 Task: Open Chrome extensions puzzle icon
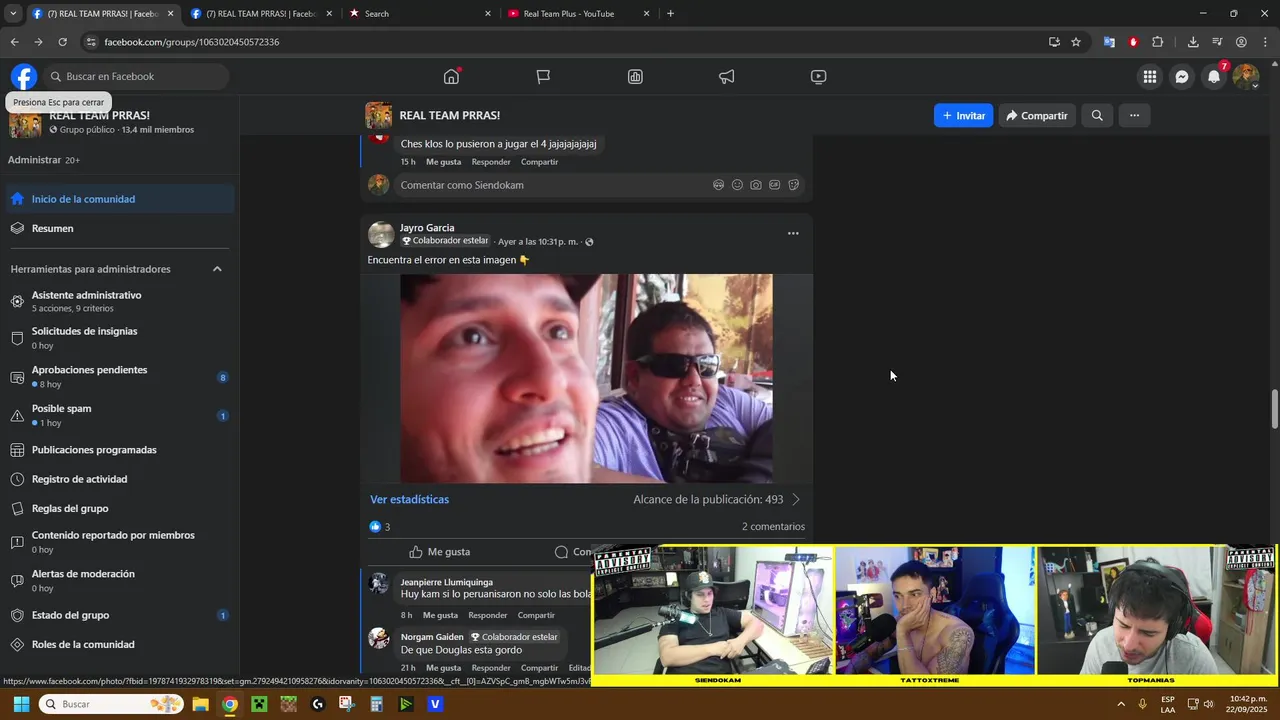[1158, 42]
